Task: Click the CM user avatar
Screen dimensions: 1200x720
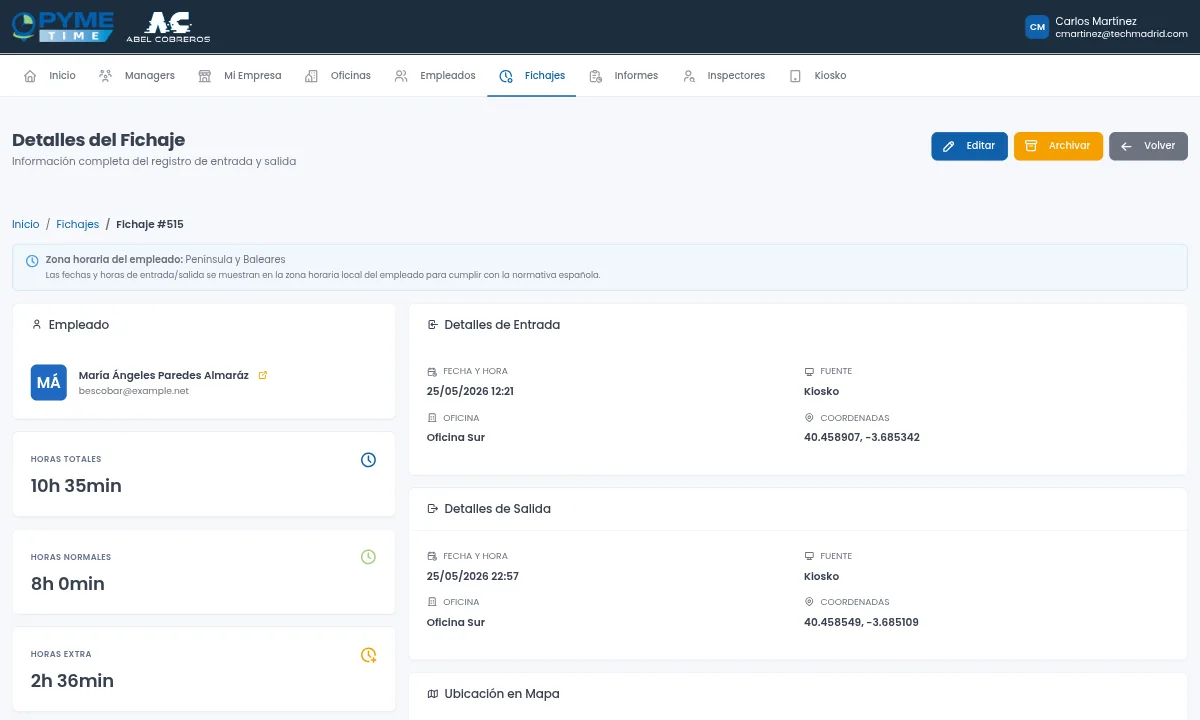Action: (x=1037, y=27)
